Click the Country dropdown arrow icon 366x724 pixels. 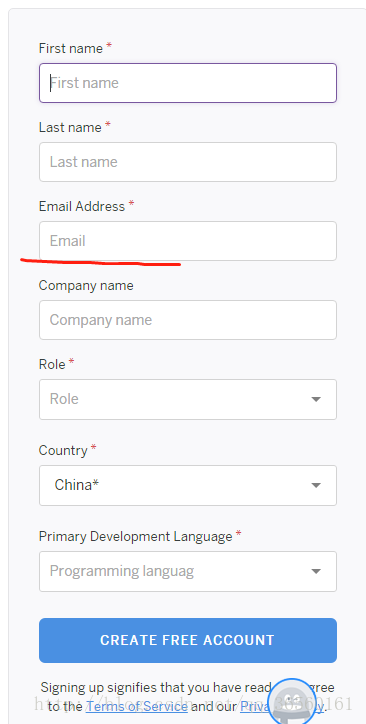316,485
